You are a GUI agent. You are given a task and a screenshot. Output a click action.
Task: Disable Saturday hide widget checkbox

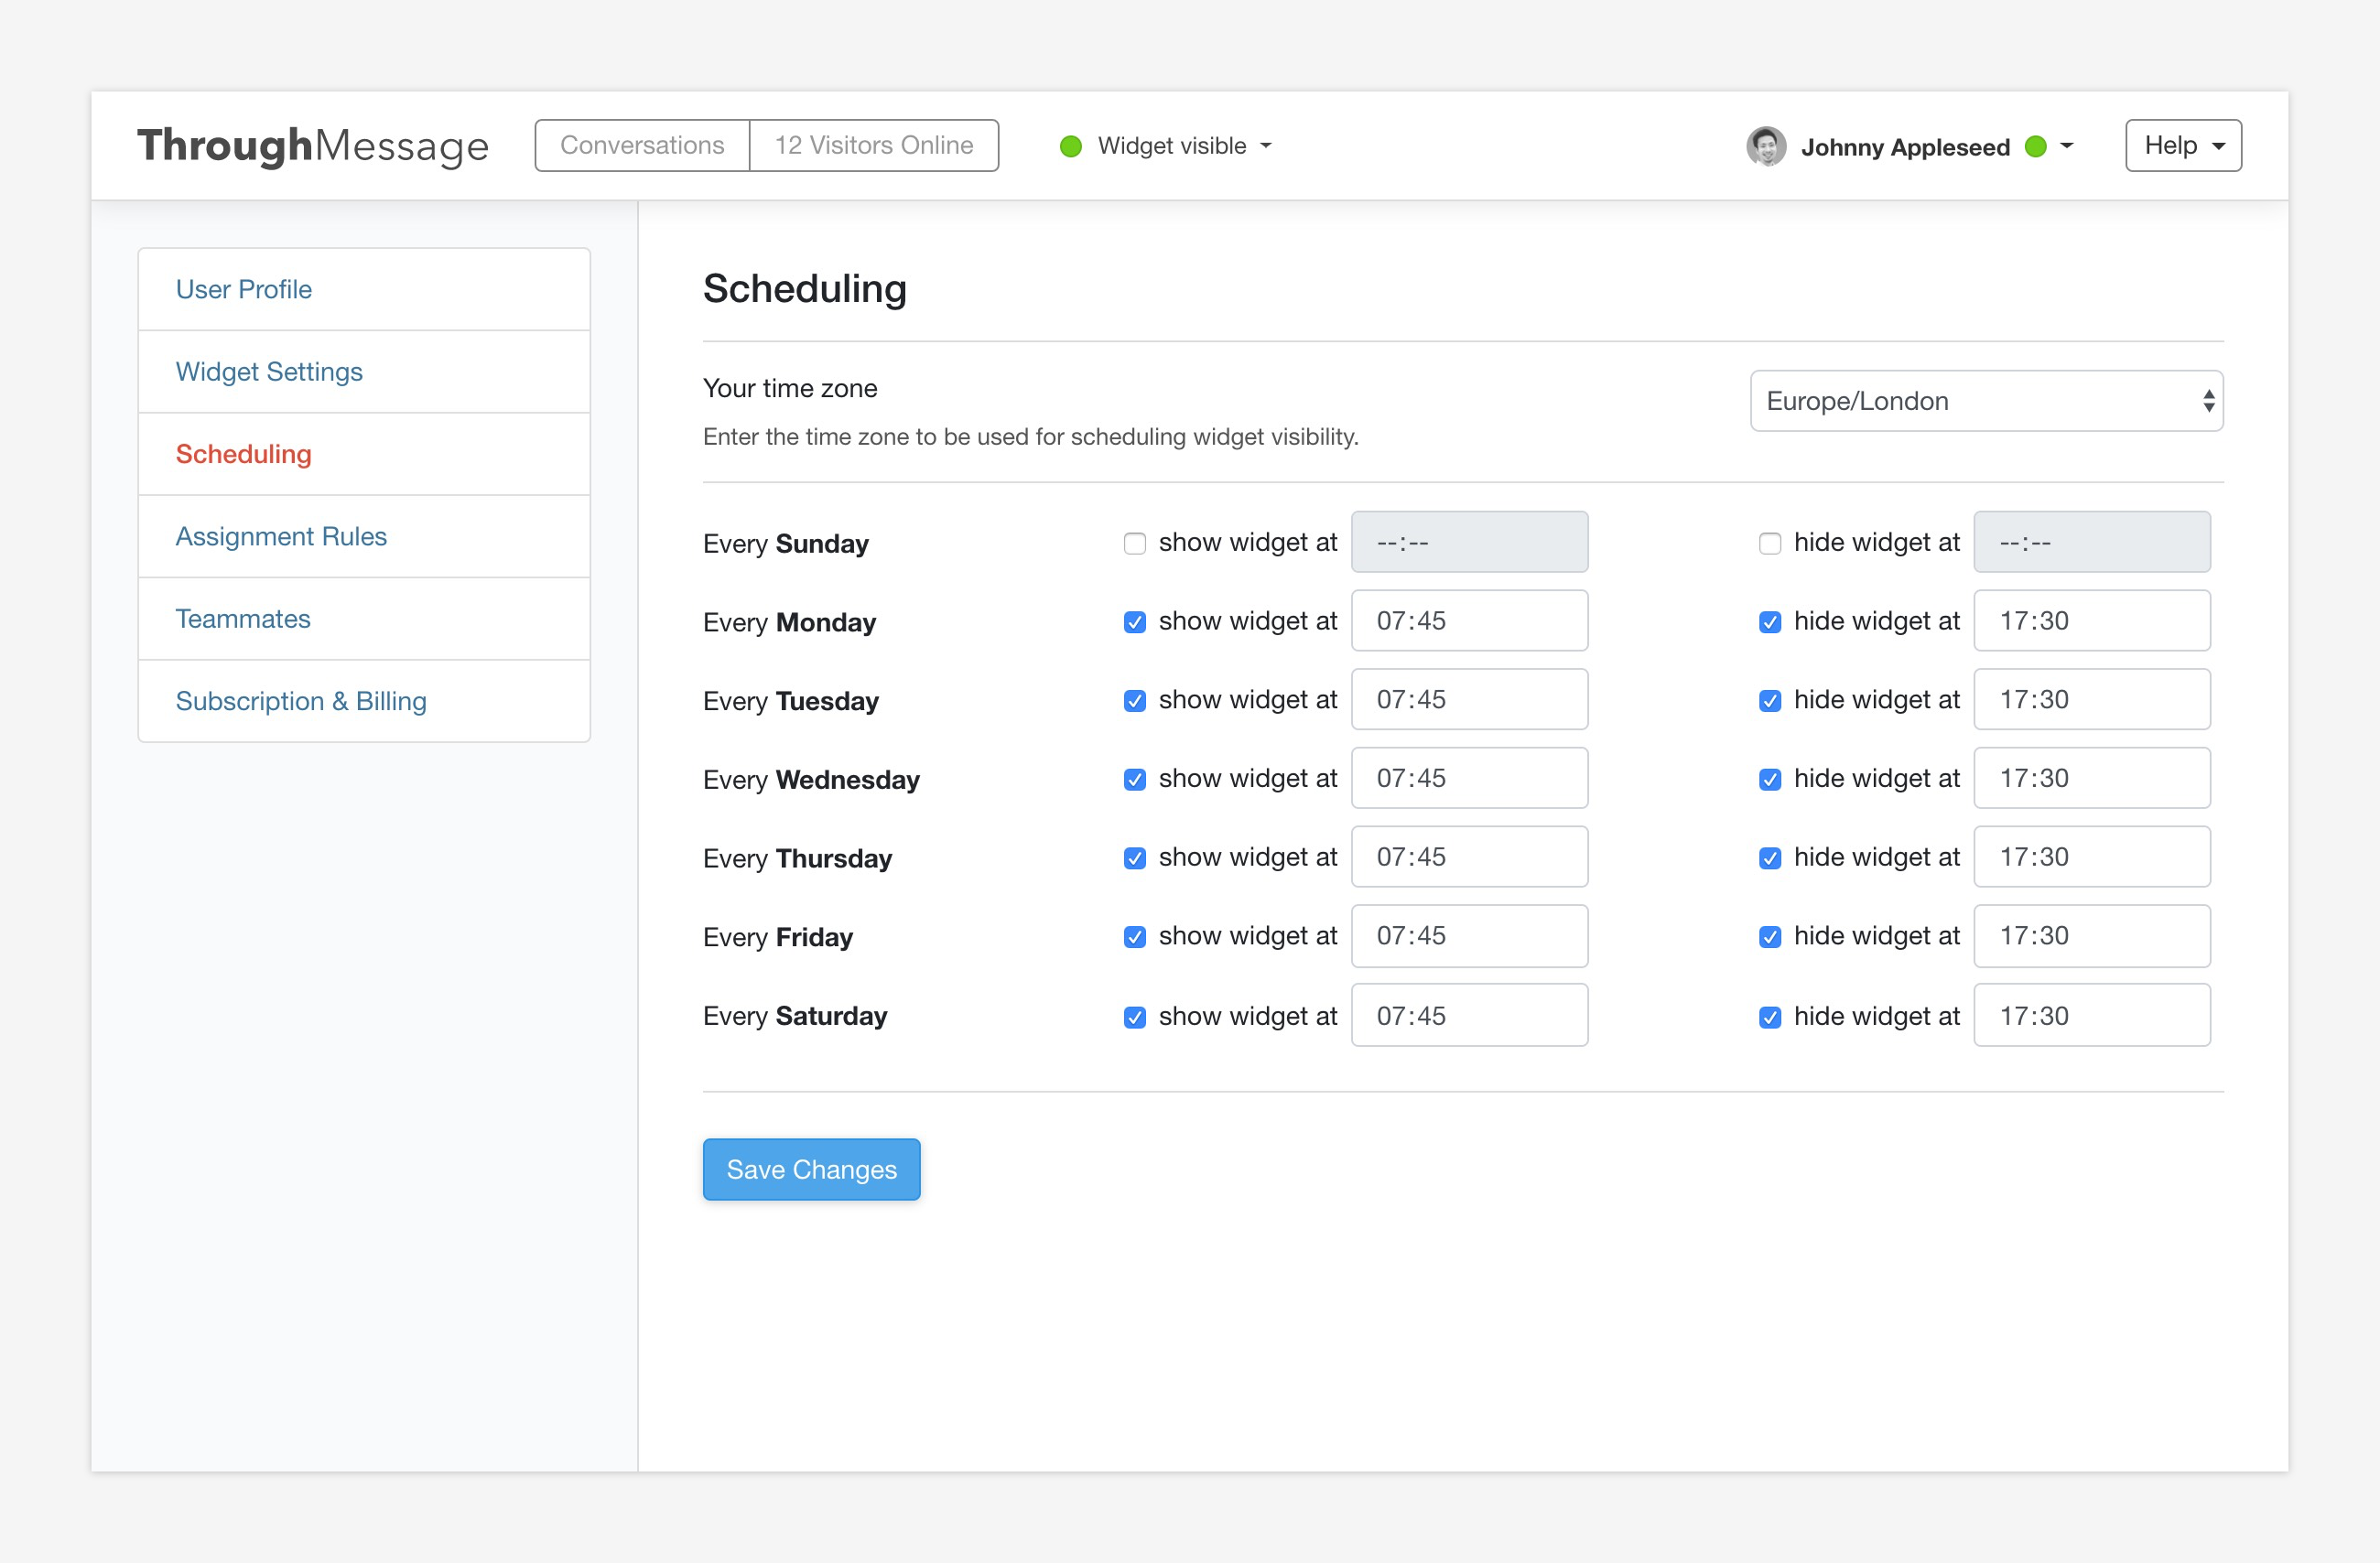[x=1769, y=1017]
